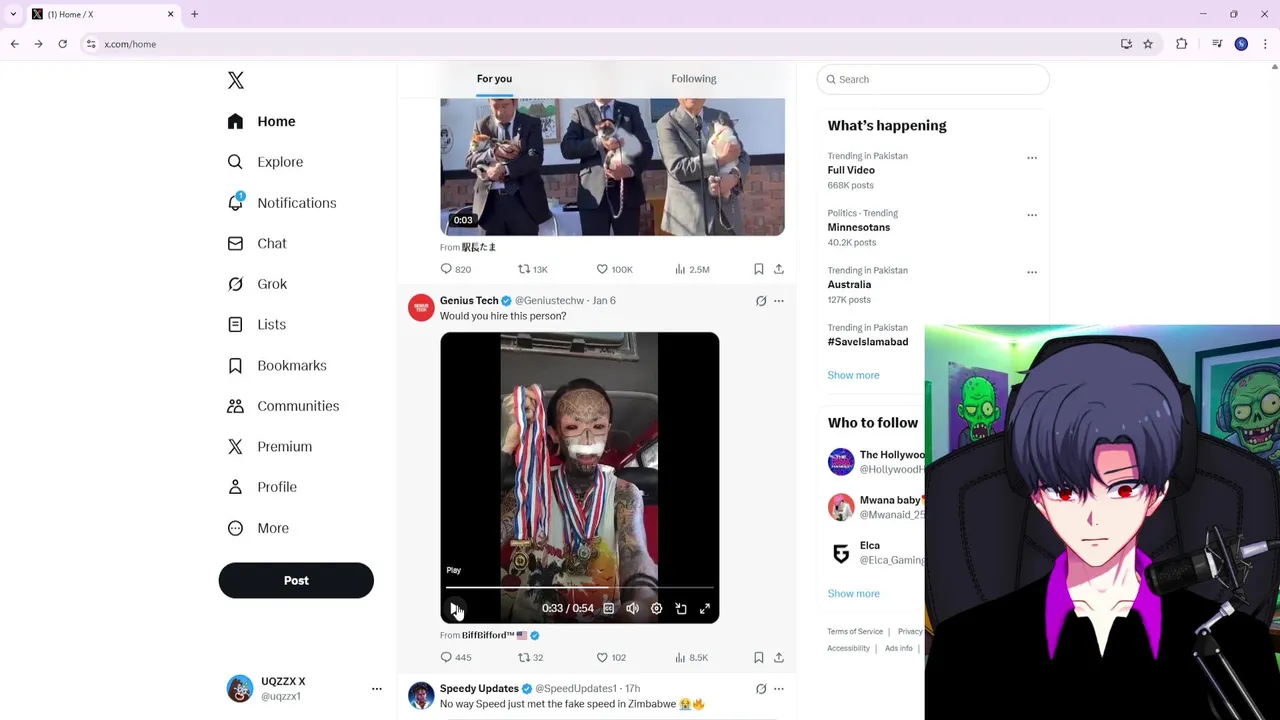Open the Premium page

pyautogui.click(x=269, y=446)
